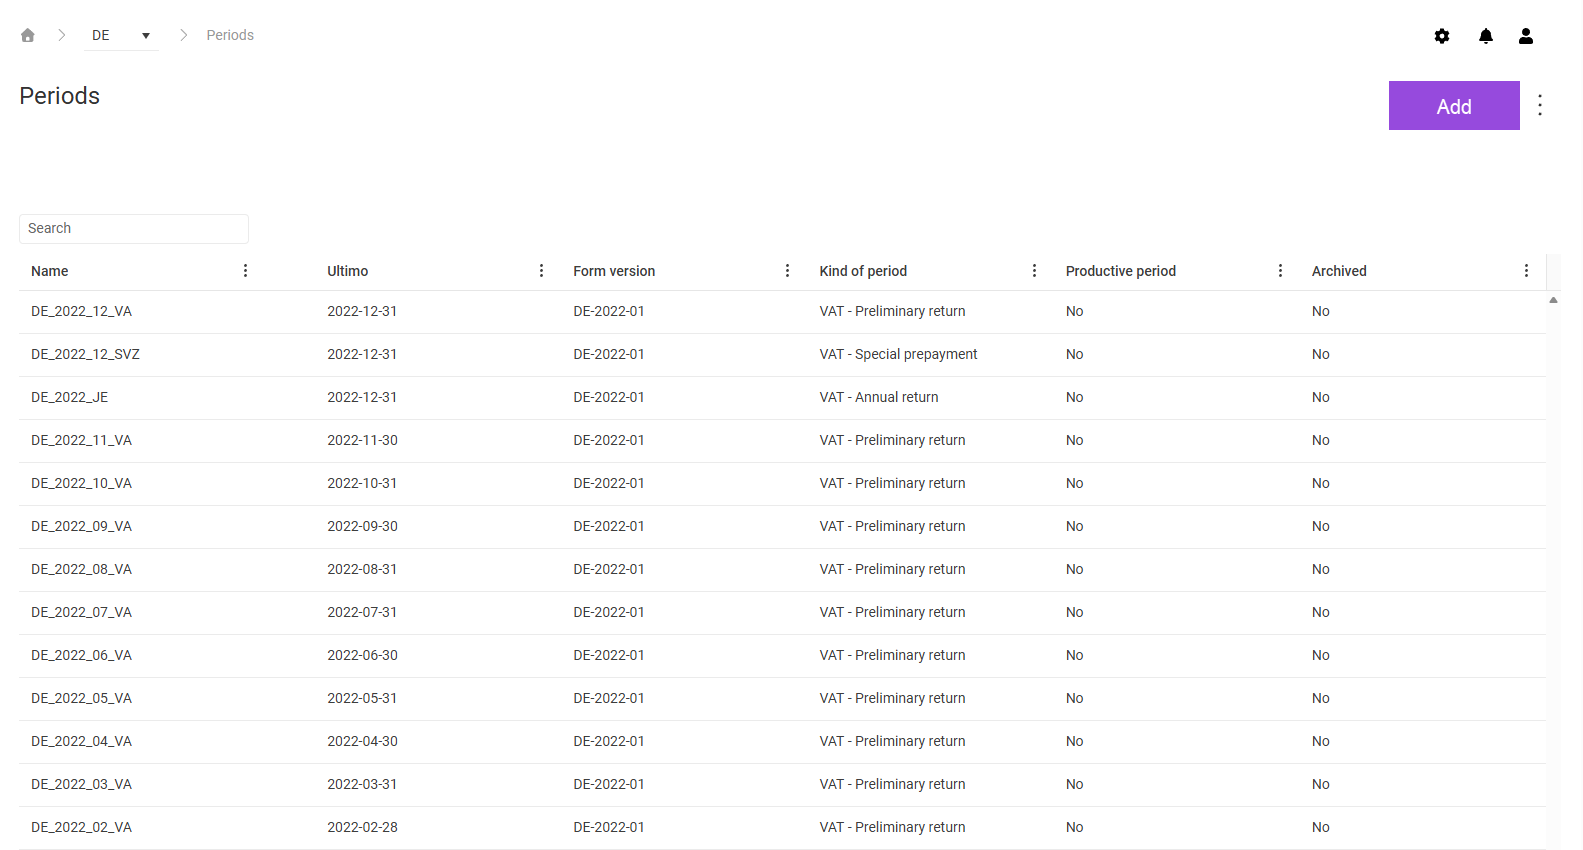Go to the home page icon
The width and height of the screenshot is (1583, 850).
tap(28, 35)
